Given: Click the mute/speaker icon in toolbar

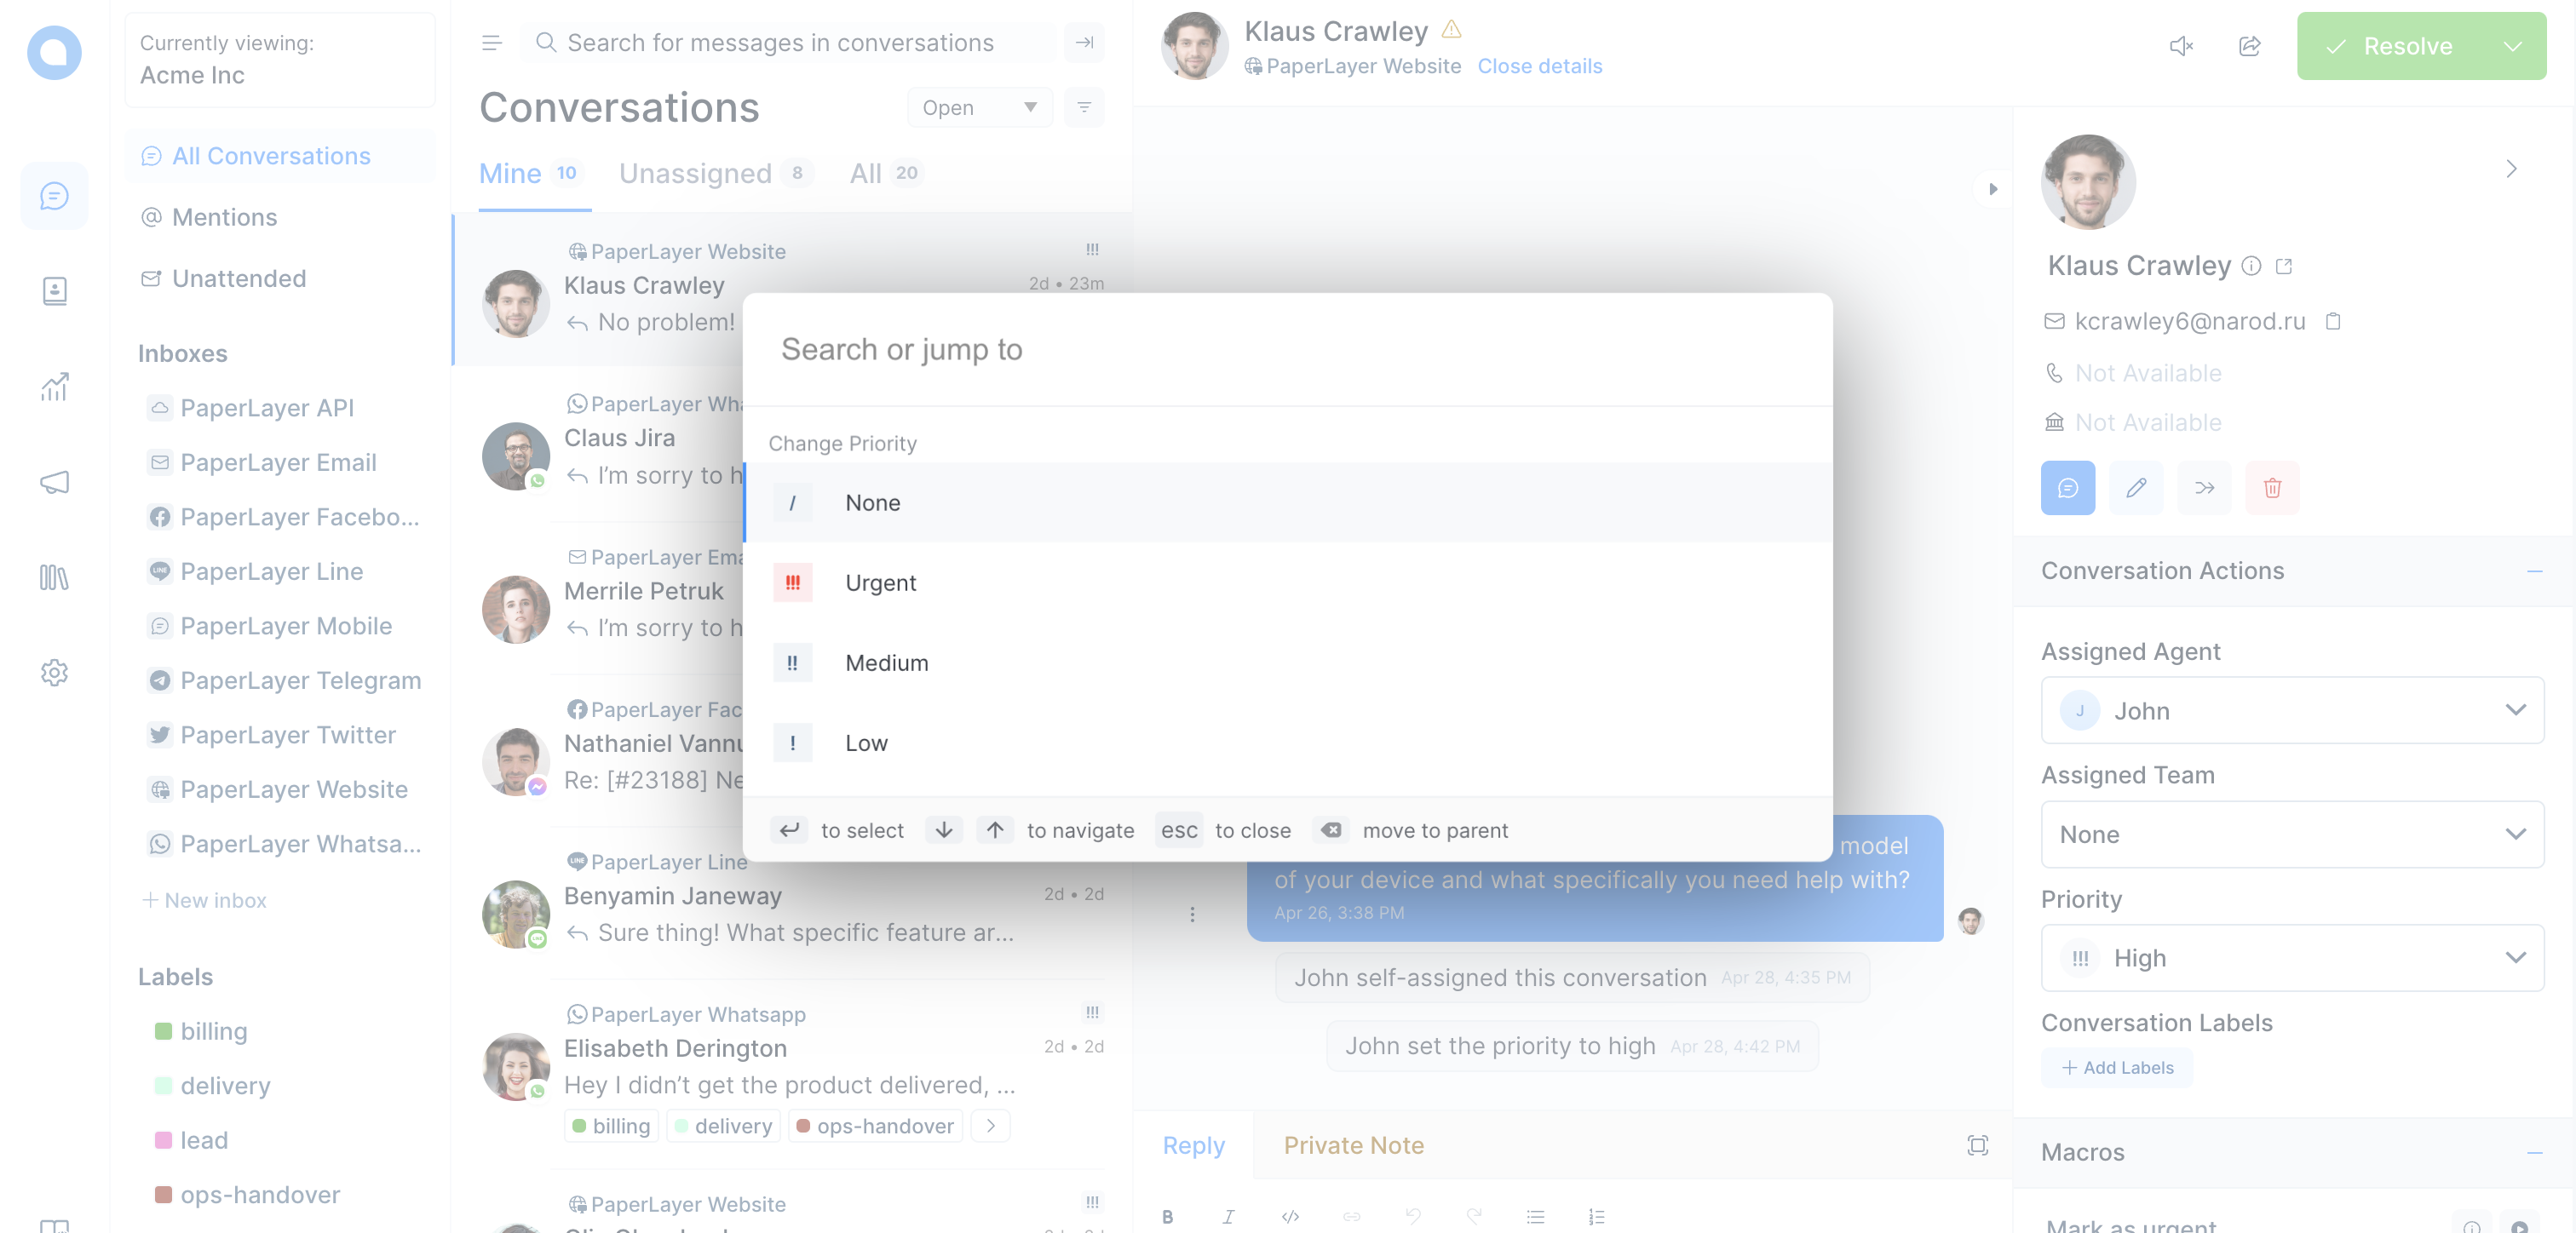Looking at the screenshot, I should coord(2180,44).
